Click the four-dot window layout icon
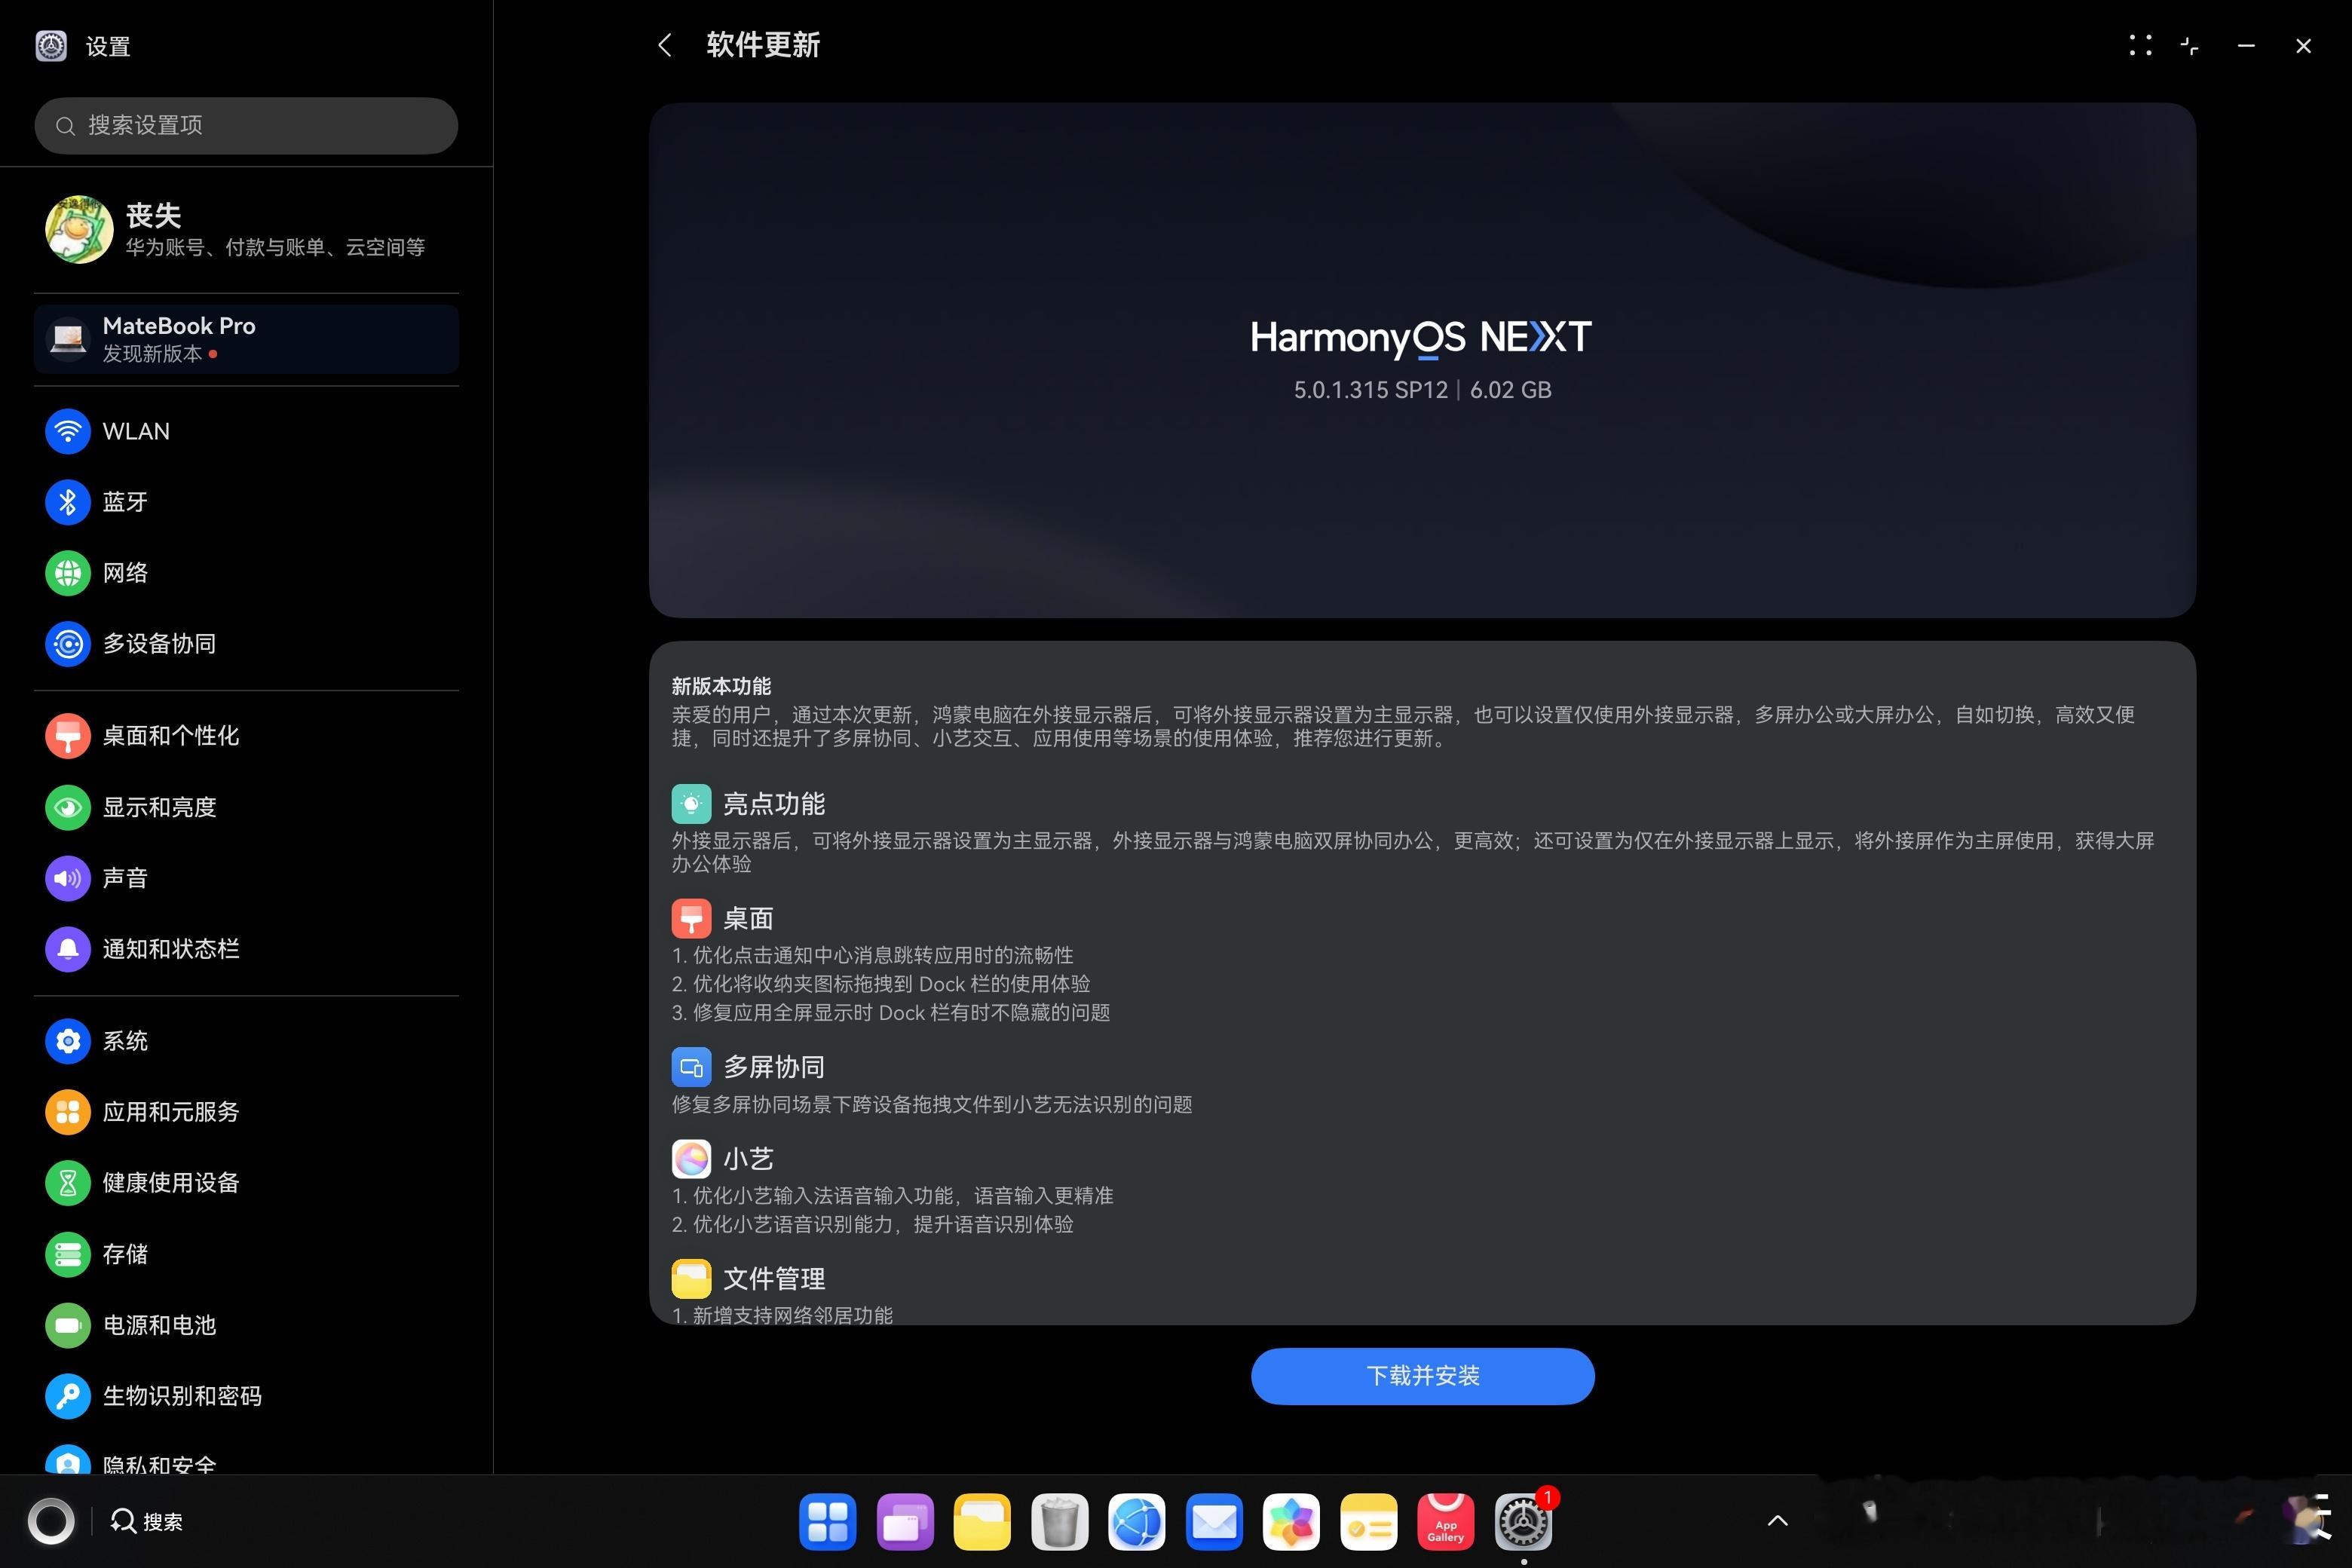 pos(2140,45)
